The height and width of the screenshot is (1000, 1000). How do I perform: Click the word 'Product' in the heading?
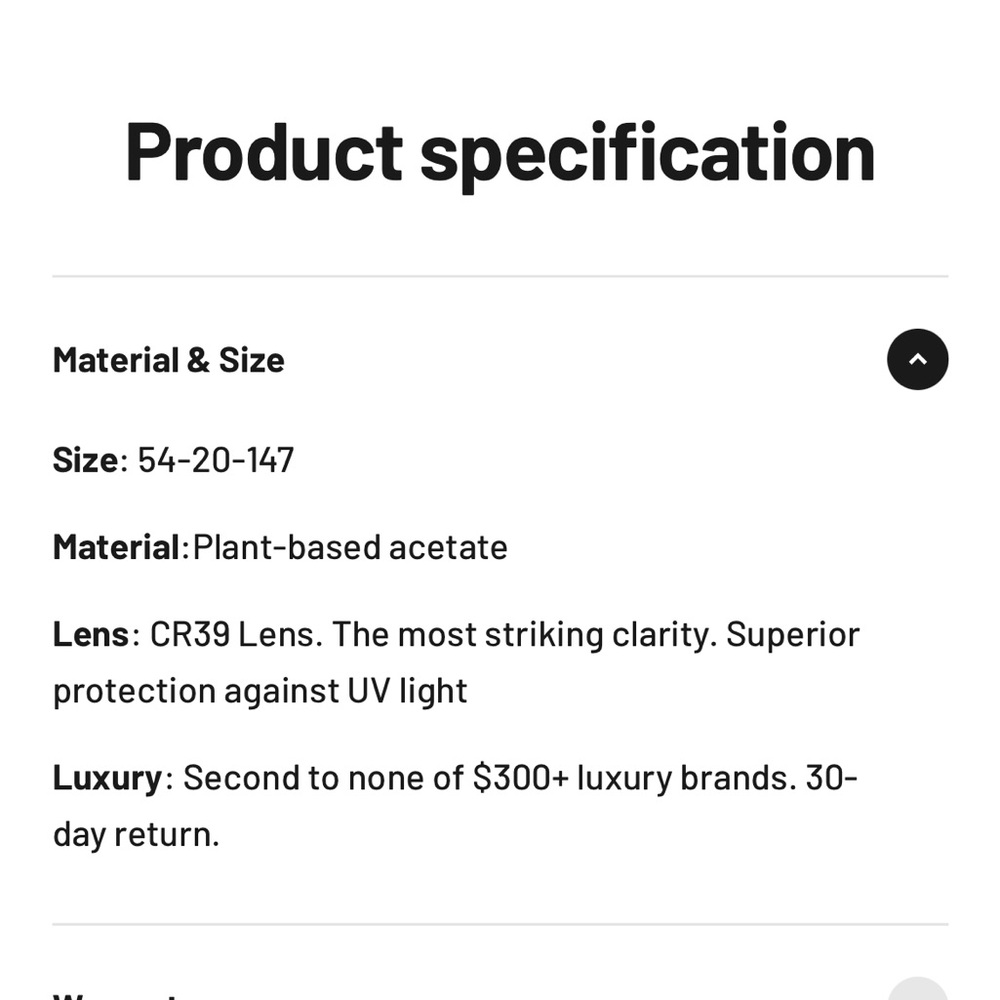[264, 152]
